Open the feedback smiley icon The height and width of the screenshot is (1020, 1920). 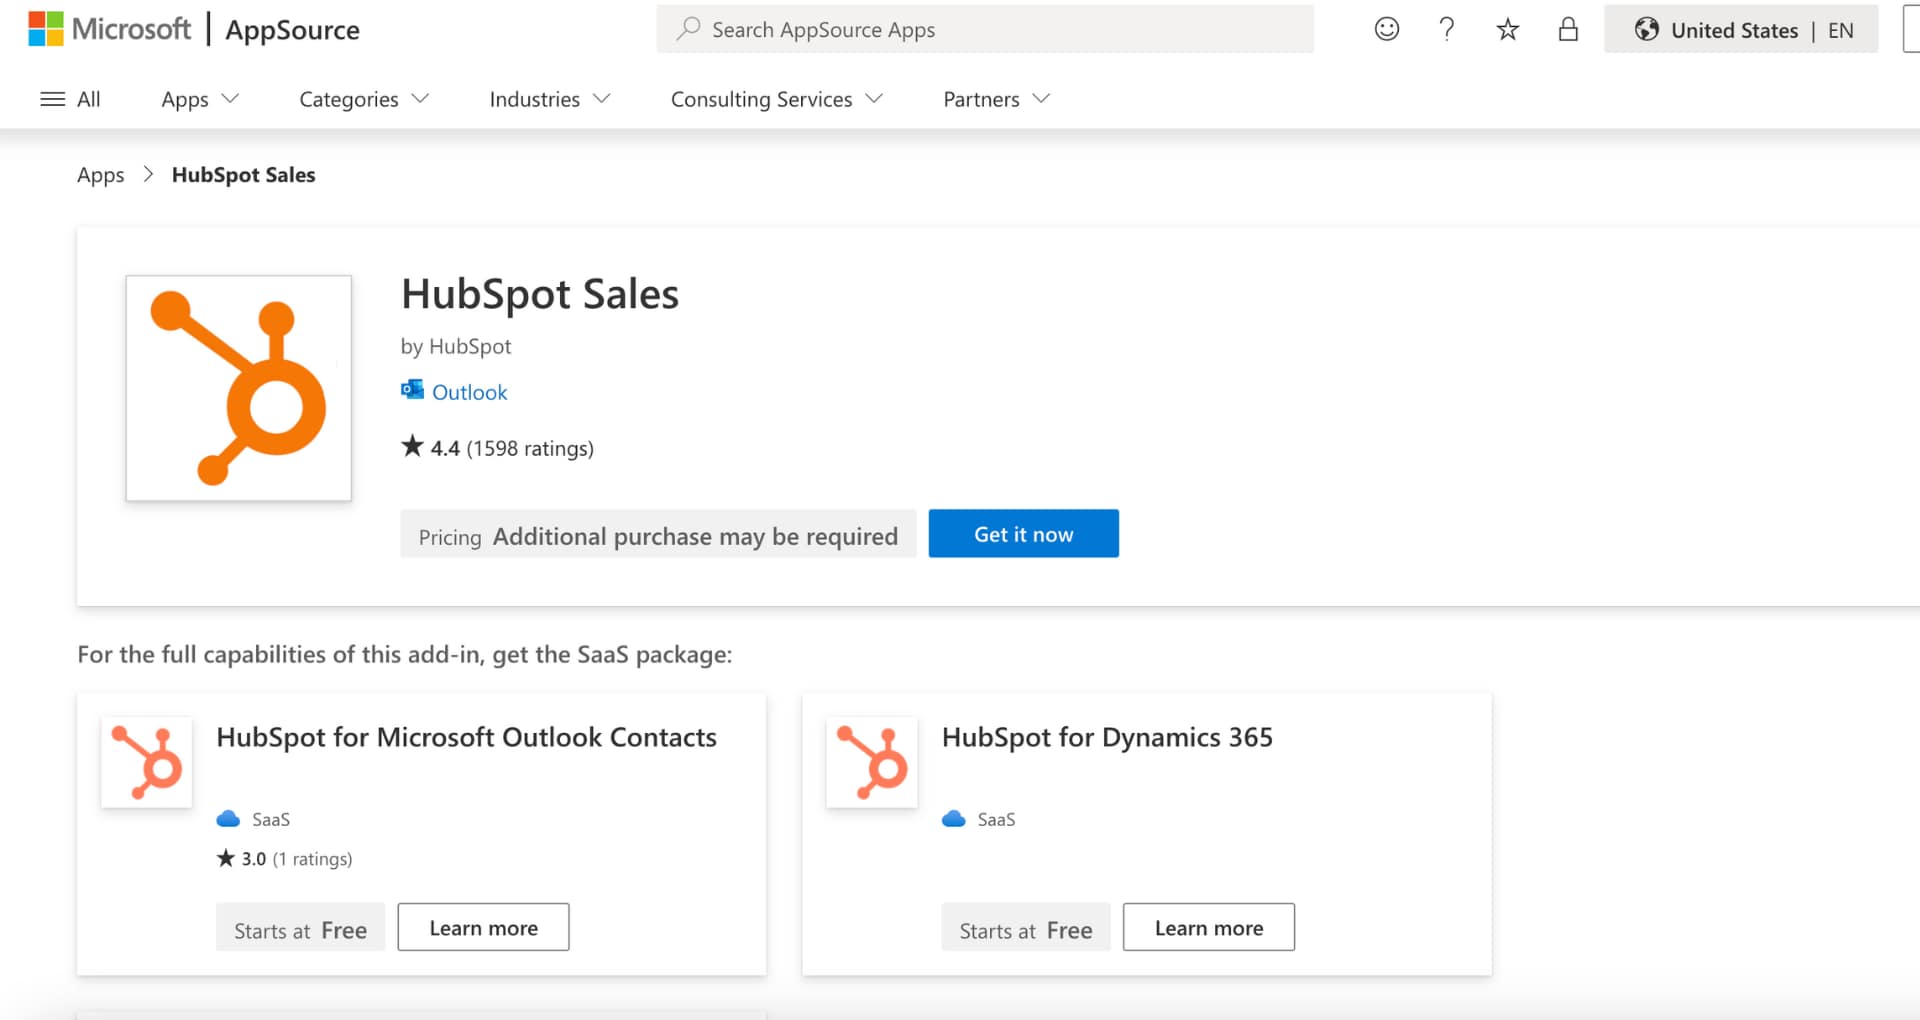pyautogui.click(x=1386, y=29)
